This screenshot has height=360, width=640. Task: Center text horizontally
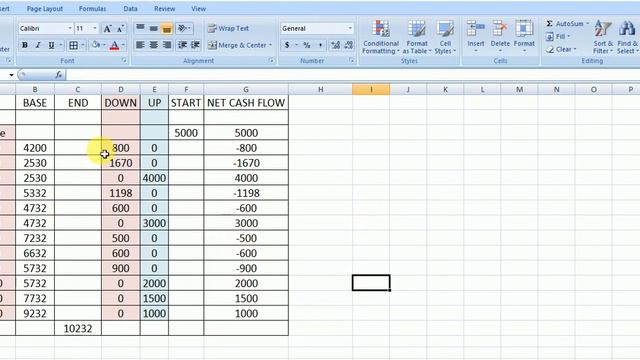(x=153, y=45)
